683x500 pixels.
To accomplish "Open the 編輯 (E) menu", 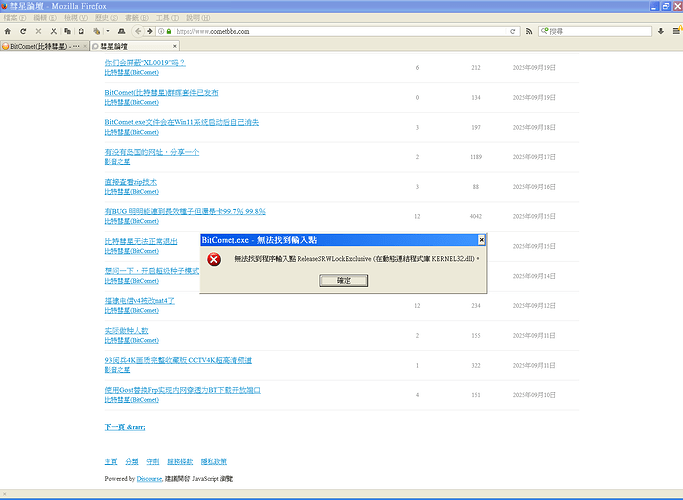I will tap(45, 18).
